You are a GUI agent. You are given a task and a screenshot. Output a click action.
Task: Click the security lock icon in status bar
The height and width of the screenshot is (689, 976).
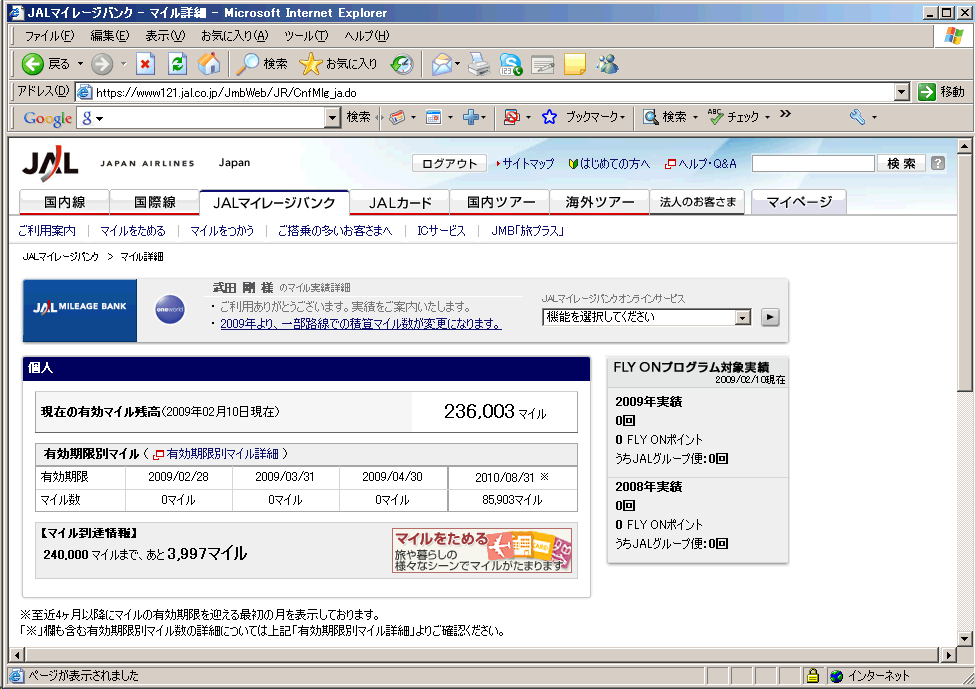pos(812,675)
